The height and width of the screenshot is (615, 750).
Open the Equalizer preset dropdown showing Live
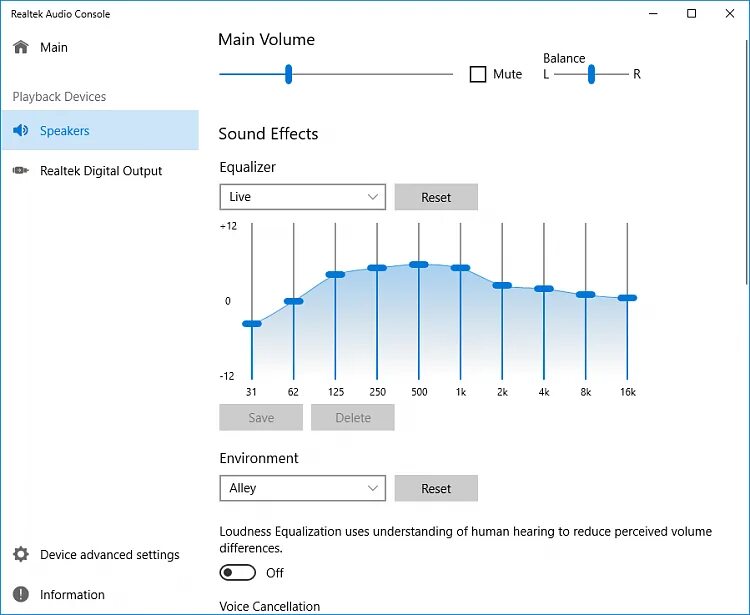(302, 197)
